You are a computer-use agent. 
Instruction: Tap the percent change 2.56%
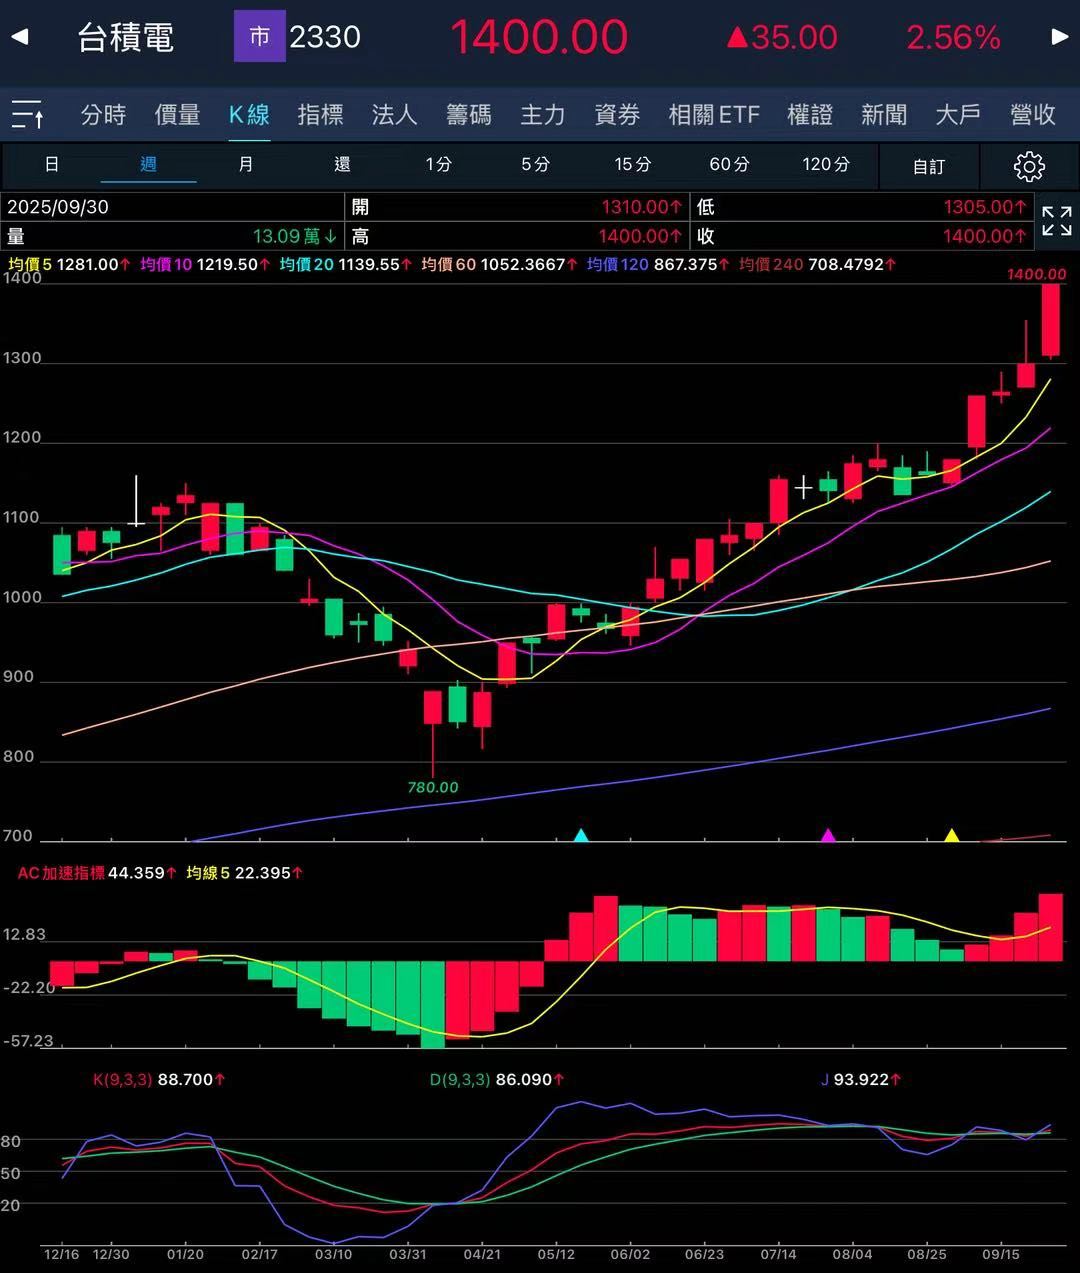[x=954, y=38]
